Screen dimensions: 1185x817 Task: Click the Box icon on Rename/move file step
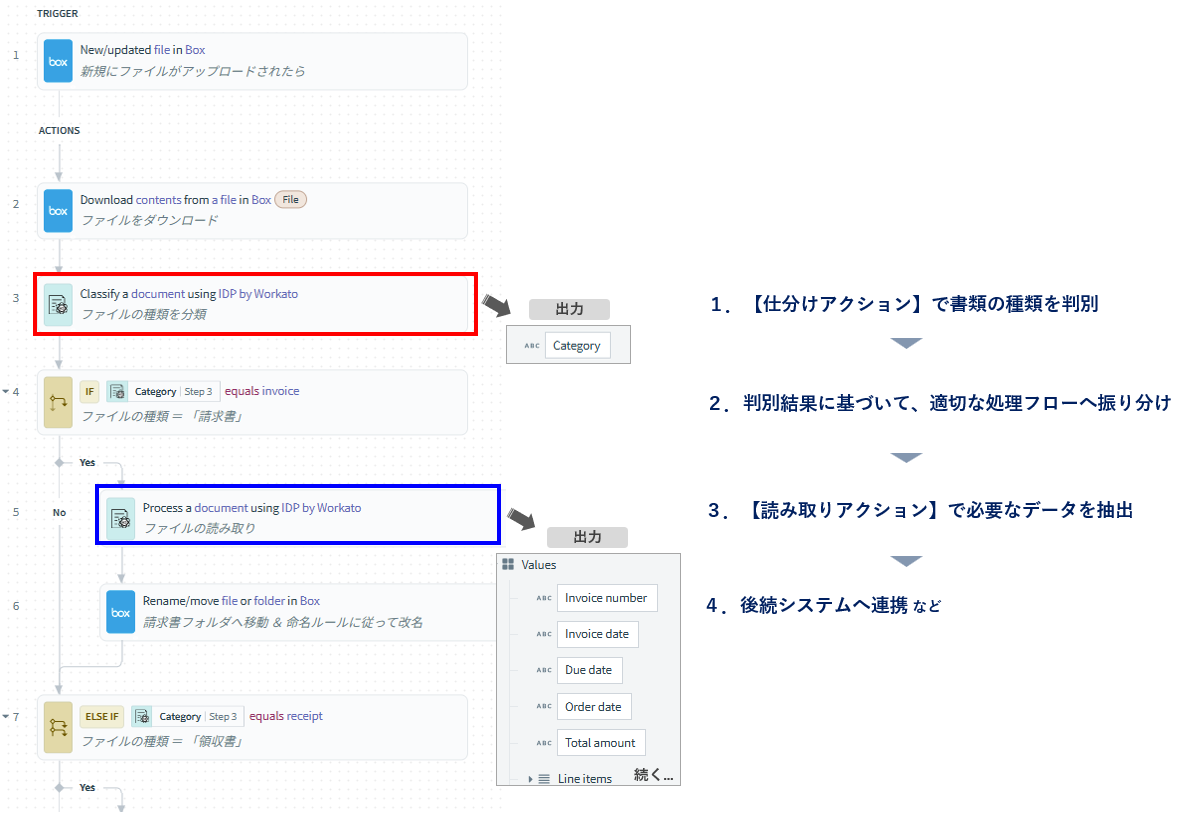(x=120, y=612)
